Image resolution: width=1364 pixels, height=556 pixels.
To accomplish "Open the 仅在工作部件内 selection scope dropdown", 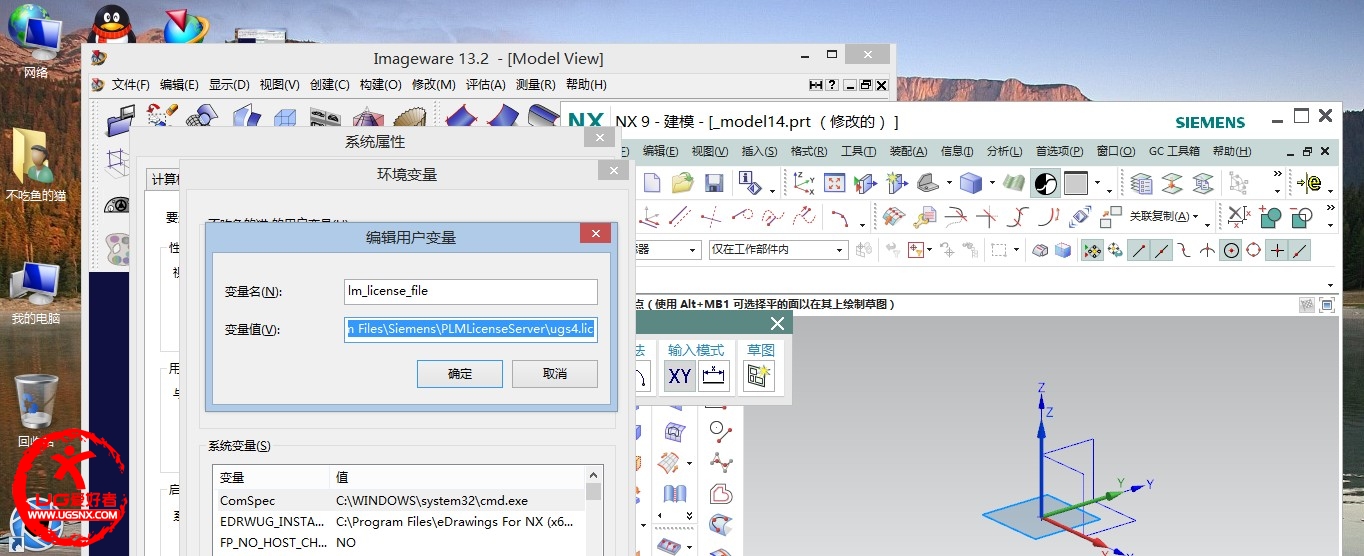I will [778, 249].
